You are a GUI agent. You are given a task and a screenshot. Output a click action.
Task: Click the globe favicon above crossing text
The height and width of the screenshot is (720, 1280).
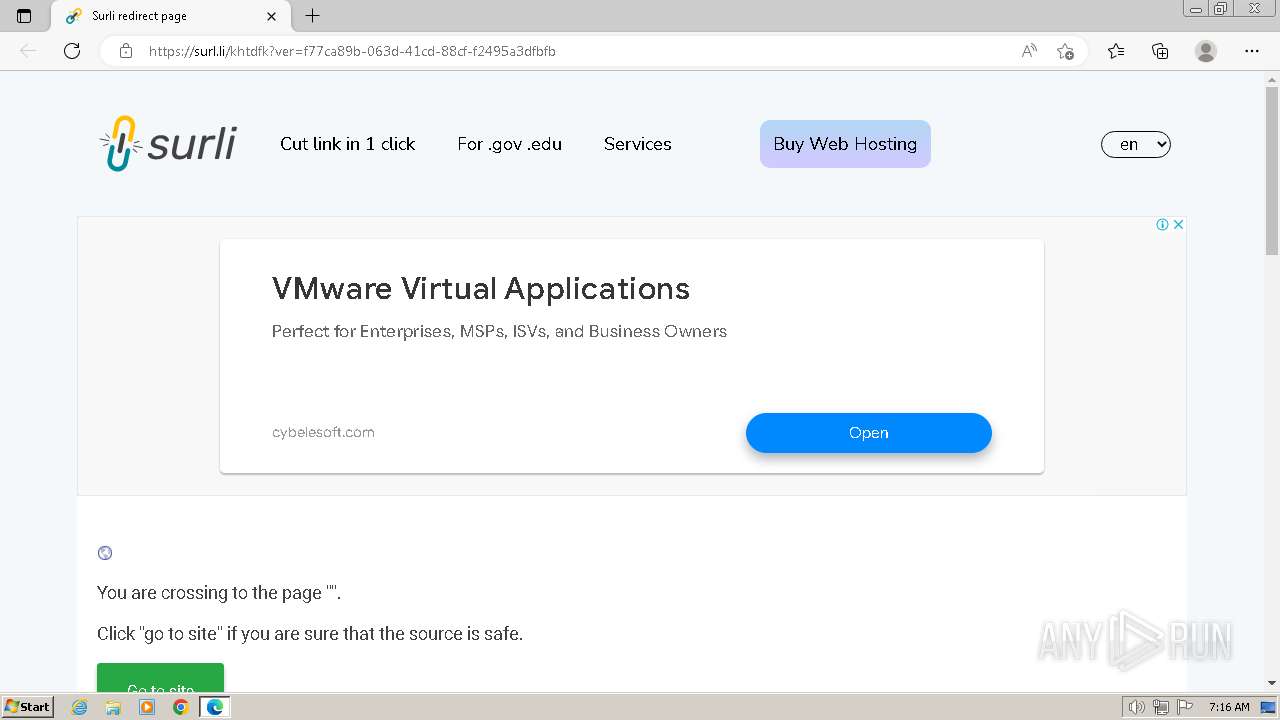105,553
